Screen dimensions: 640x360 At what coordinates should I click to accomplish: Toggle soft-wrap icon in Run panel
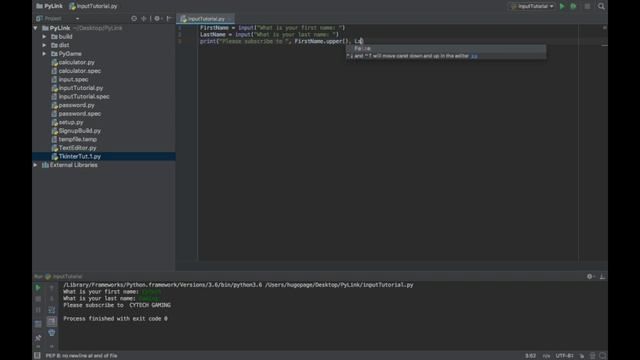pyautogui.click(x=51, y=310)
